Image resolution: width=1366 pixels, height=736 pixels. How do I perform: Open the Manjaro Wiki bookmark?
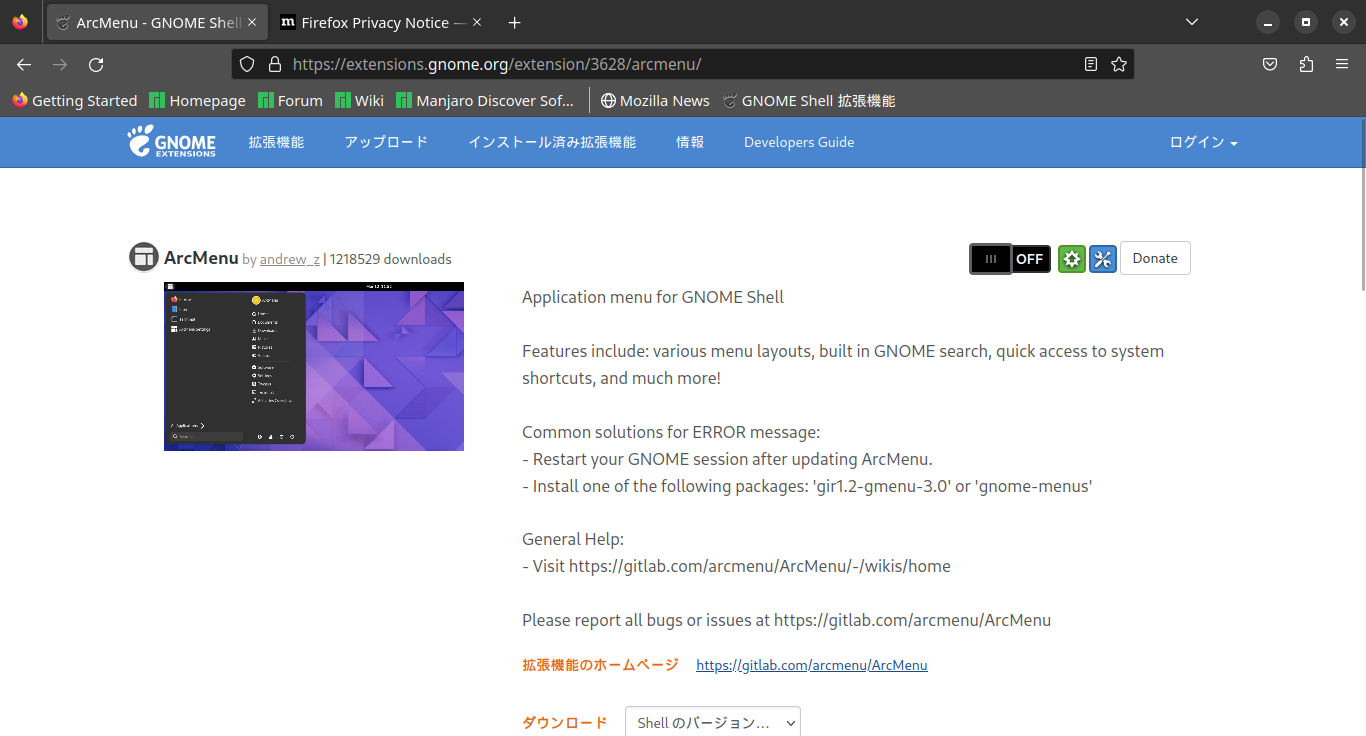coord(360,100)
